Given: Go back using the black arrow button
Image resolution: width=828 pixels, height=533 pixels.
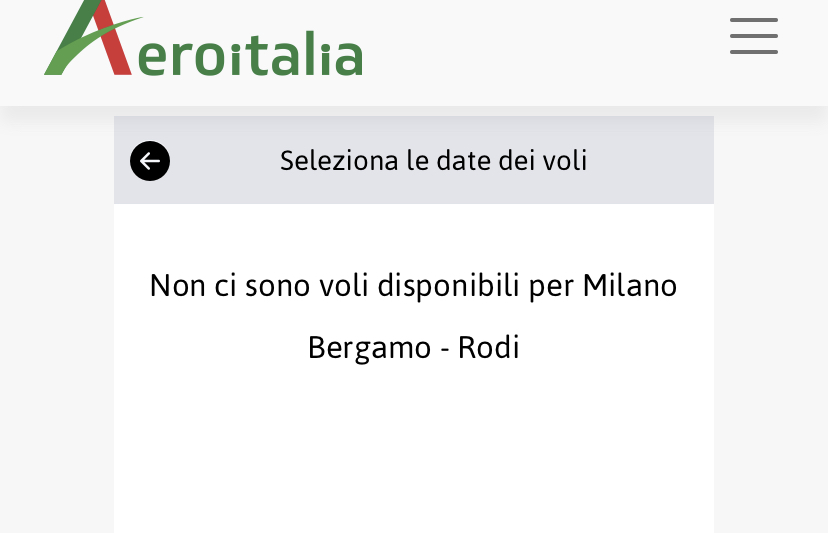Looking at the screenshot, I should pos(150,161).
